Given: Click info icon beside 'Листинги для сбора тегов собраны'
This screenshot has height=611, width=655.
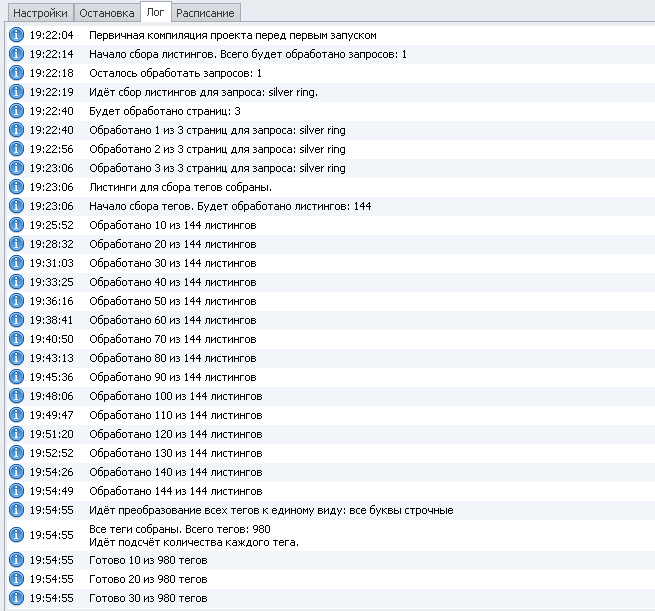Looking at the screenshot, I should pos(16,187).
